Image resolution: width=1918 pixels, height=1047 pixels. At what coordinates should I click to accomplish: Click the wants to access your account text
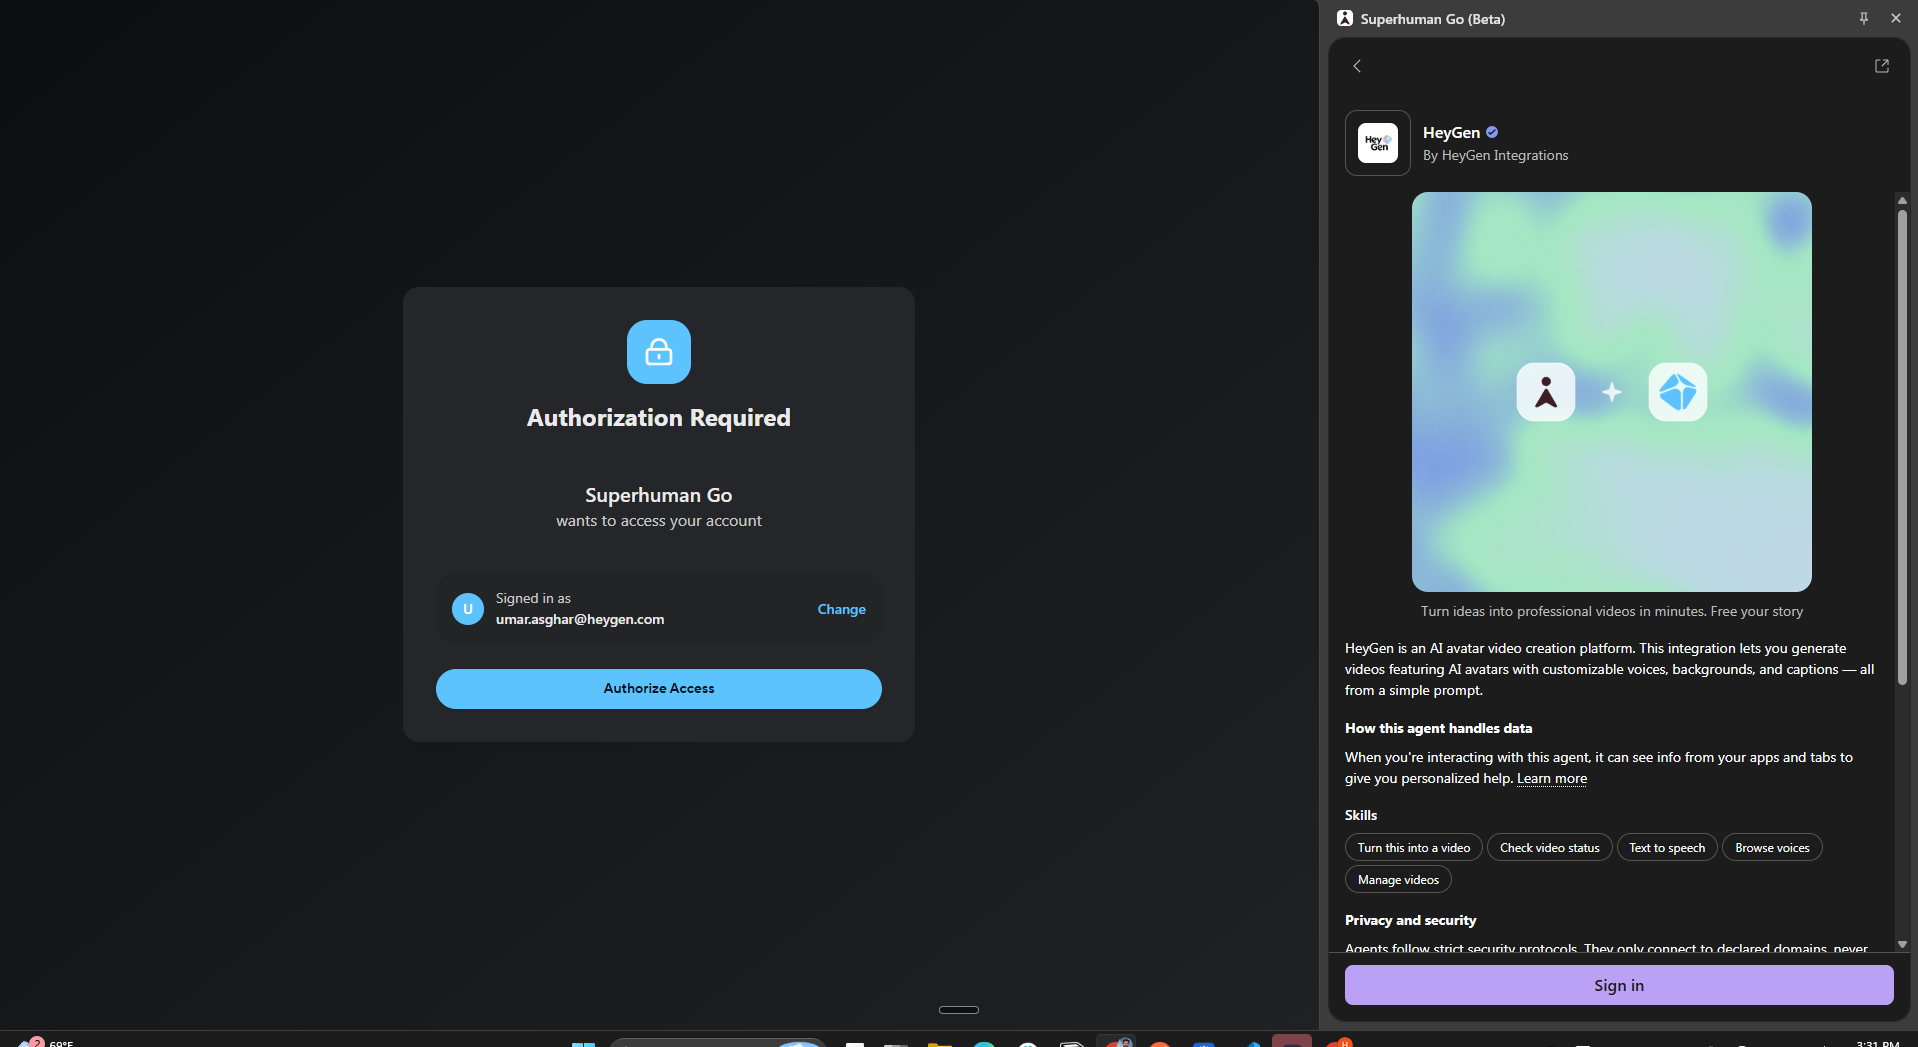tap(658, 521)
